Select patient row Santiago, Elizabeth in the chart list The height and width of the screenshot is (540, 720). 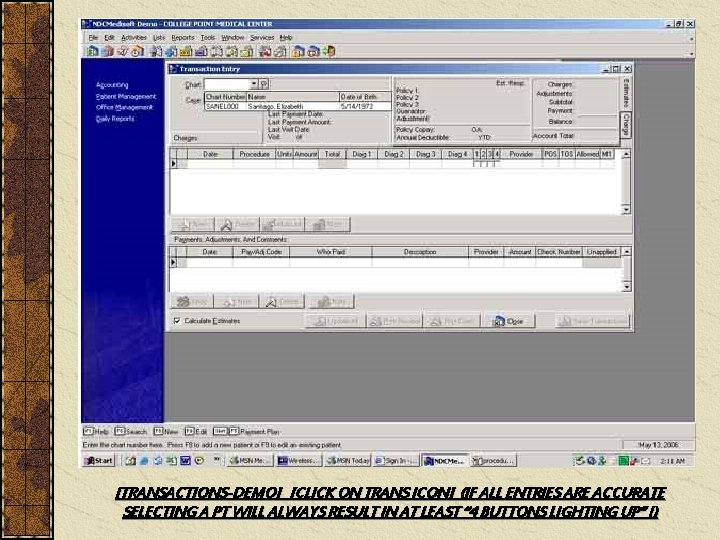pyautogui.click(x=298, y=106)
